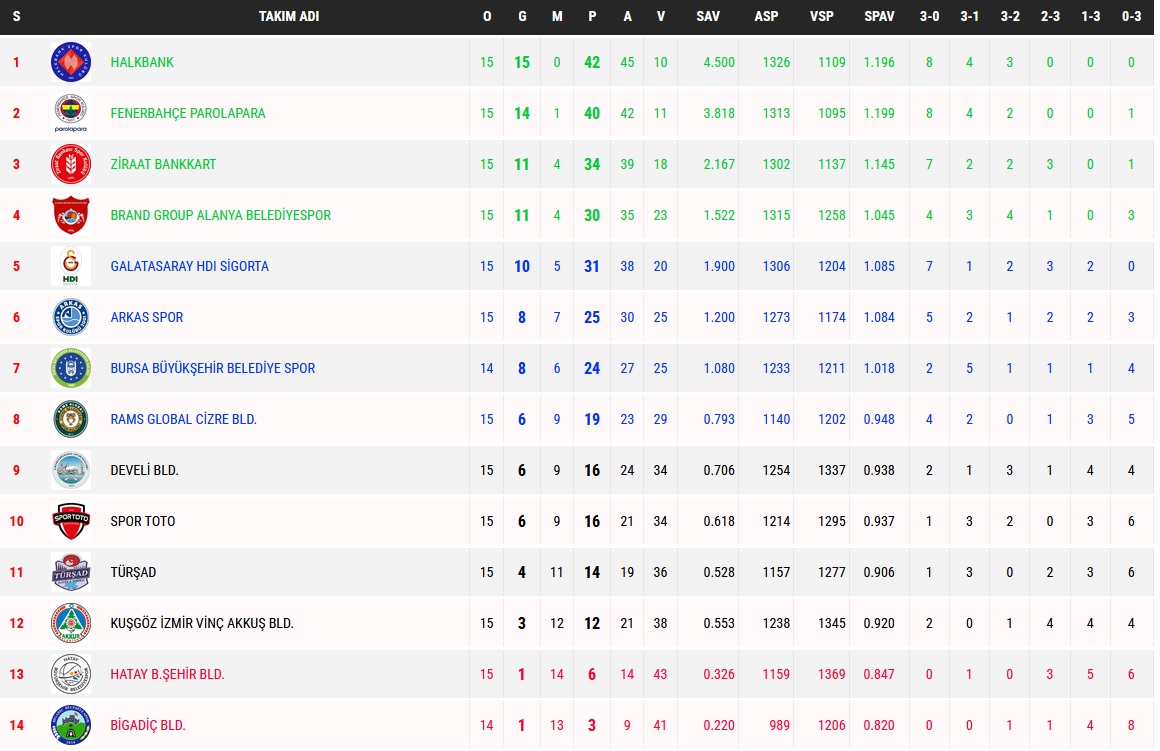Click the TAKIM ADI column header
1160x751 pixels.
[x=289, y=17]
